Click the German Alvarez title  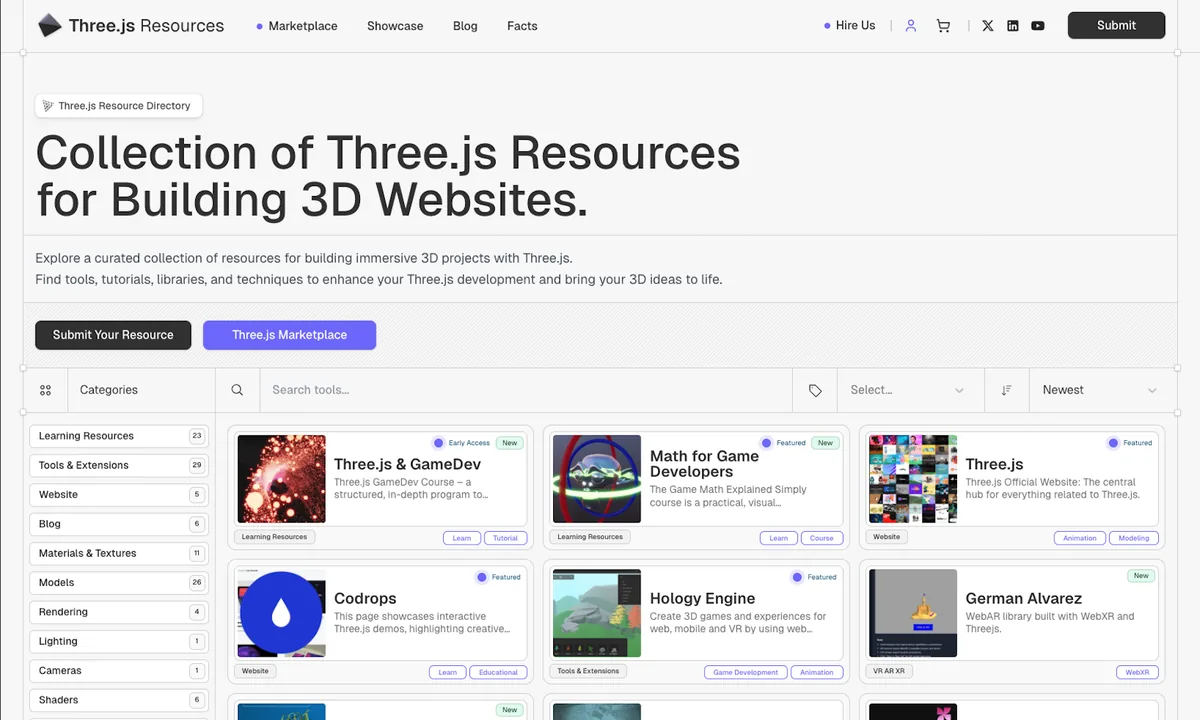click(x=1023, y=598)
